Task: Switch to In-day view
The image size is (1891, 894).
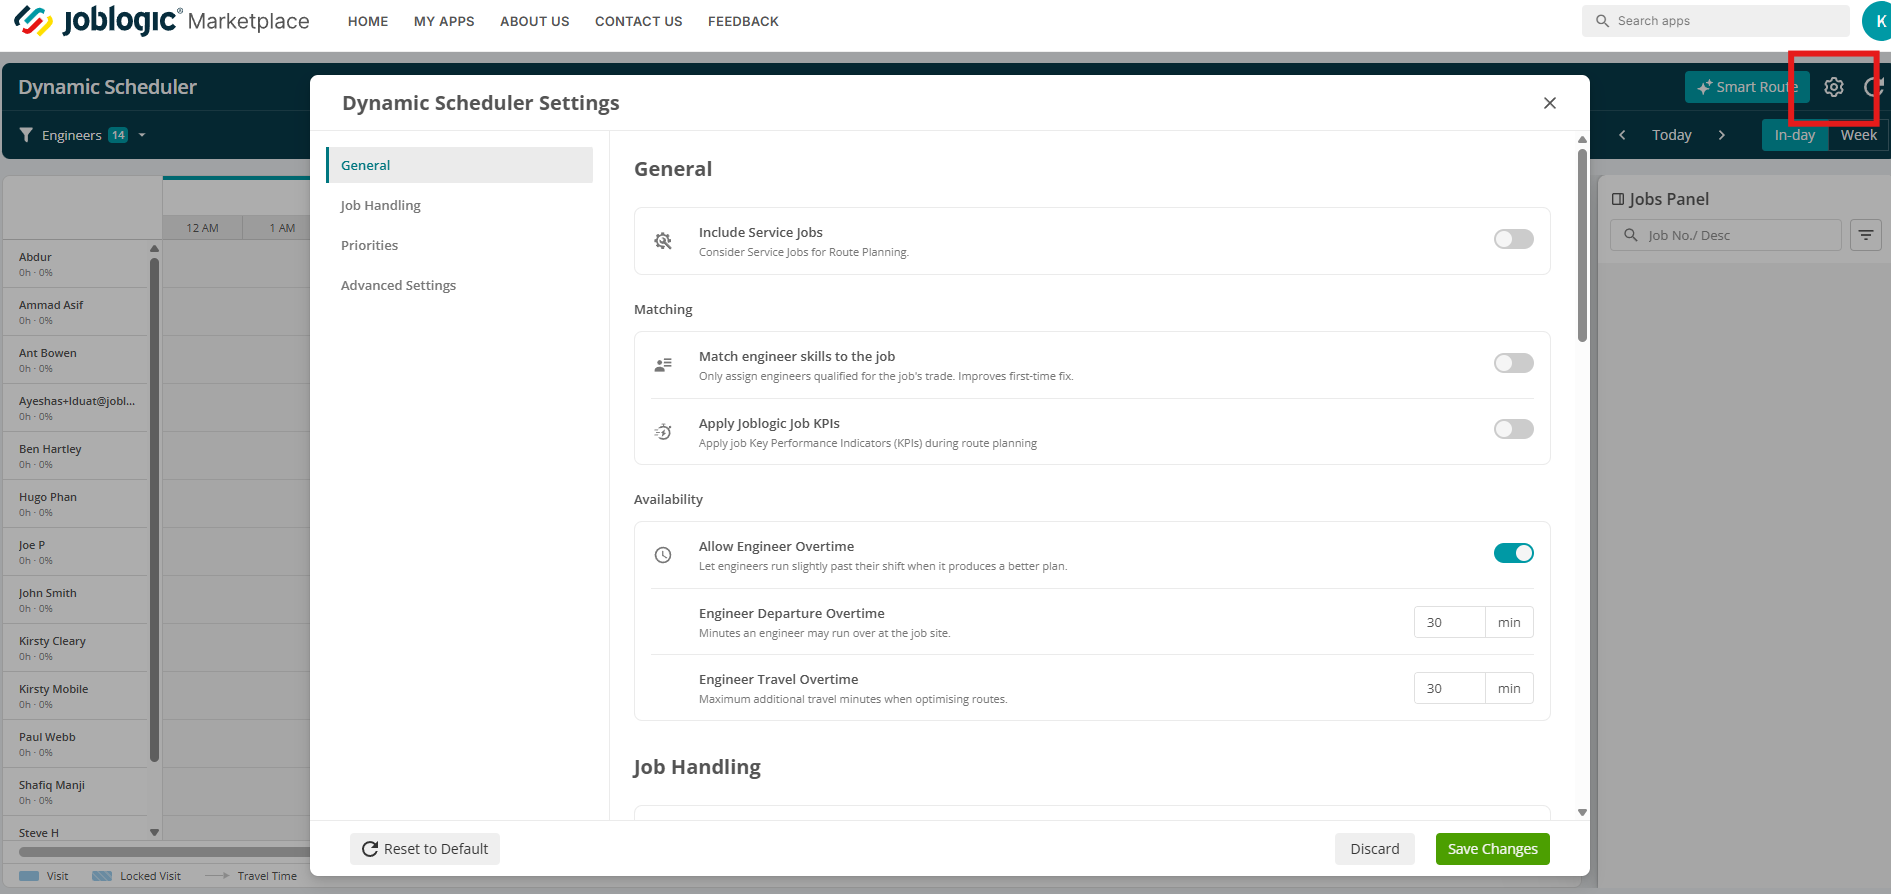Action: click(x=1795, y=135)
